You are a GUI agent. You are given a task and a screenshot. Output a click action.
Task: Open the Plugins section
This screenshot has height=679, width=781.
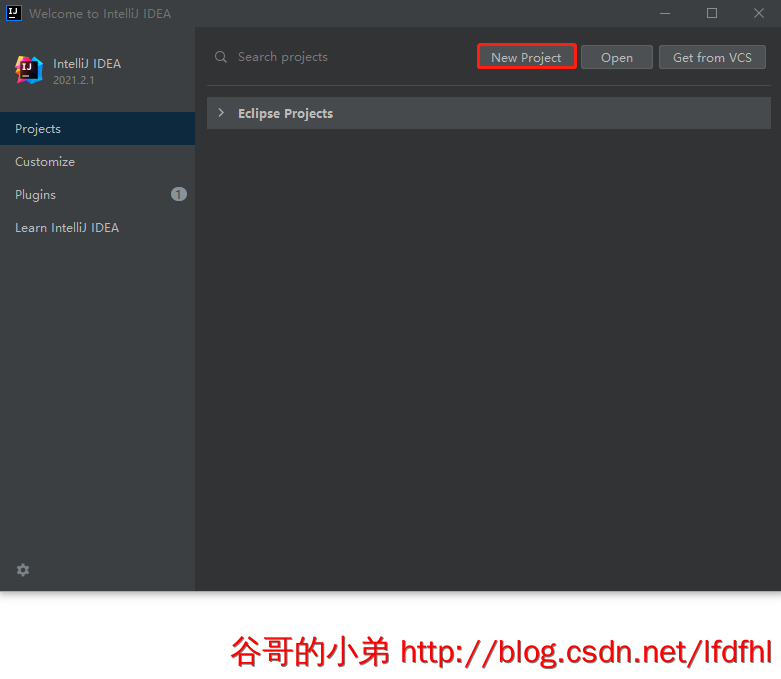click(98, 194)
